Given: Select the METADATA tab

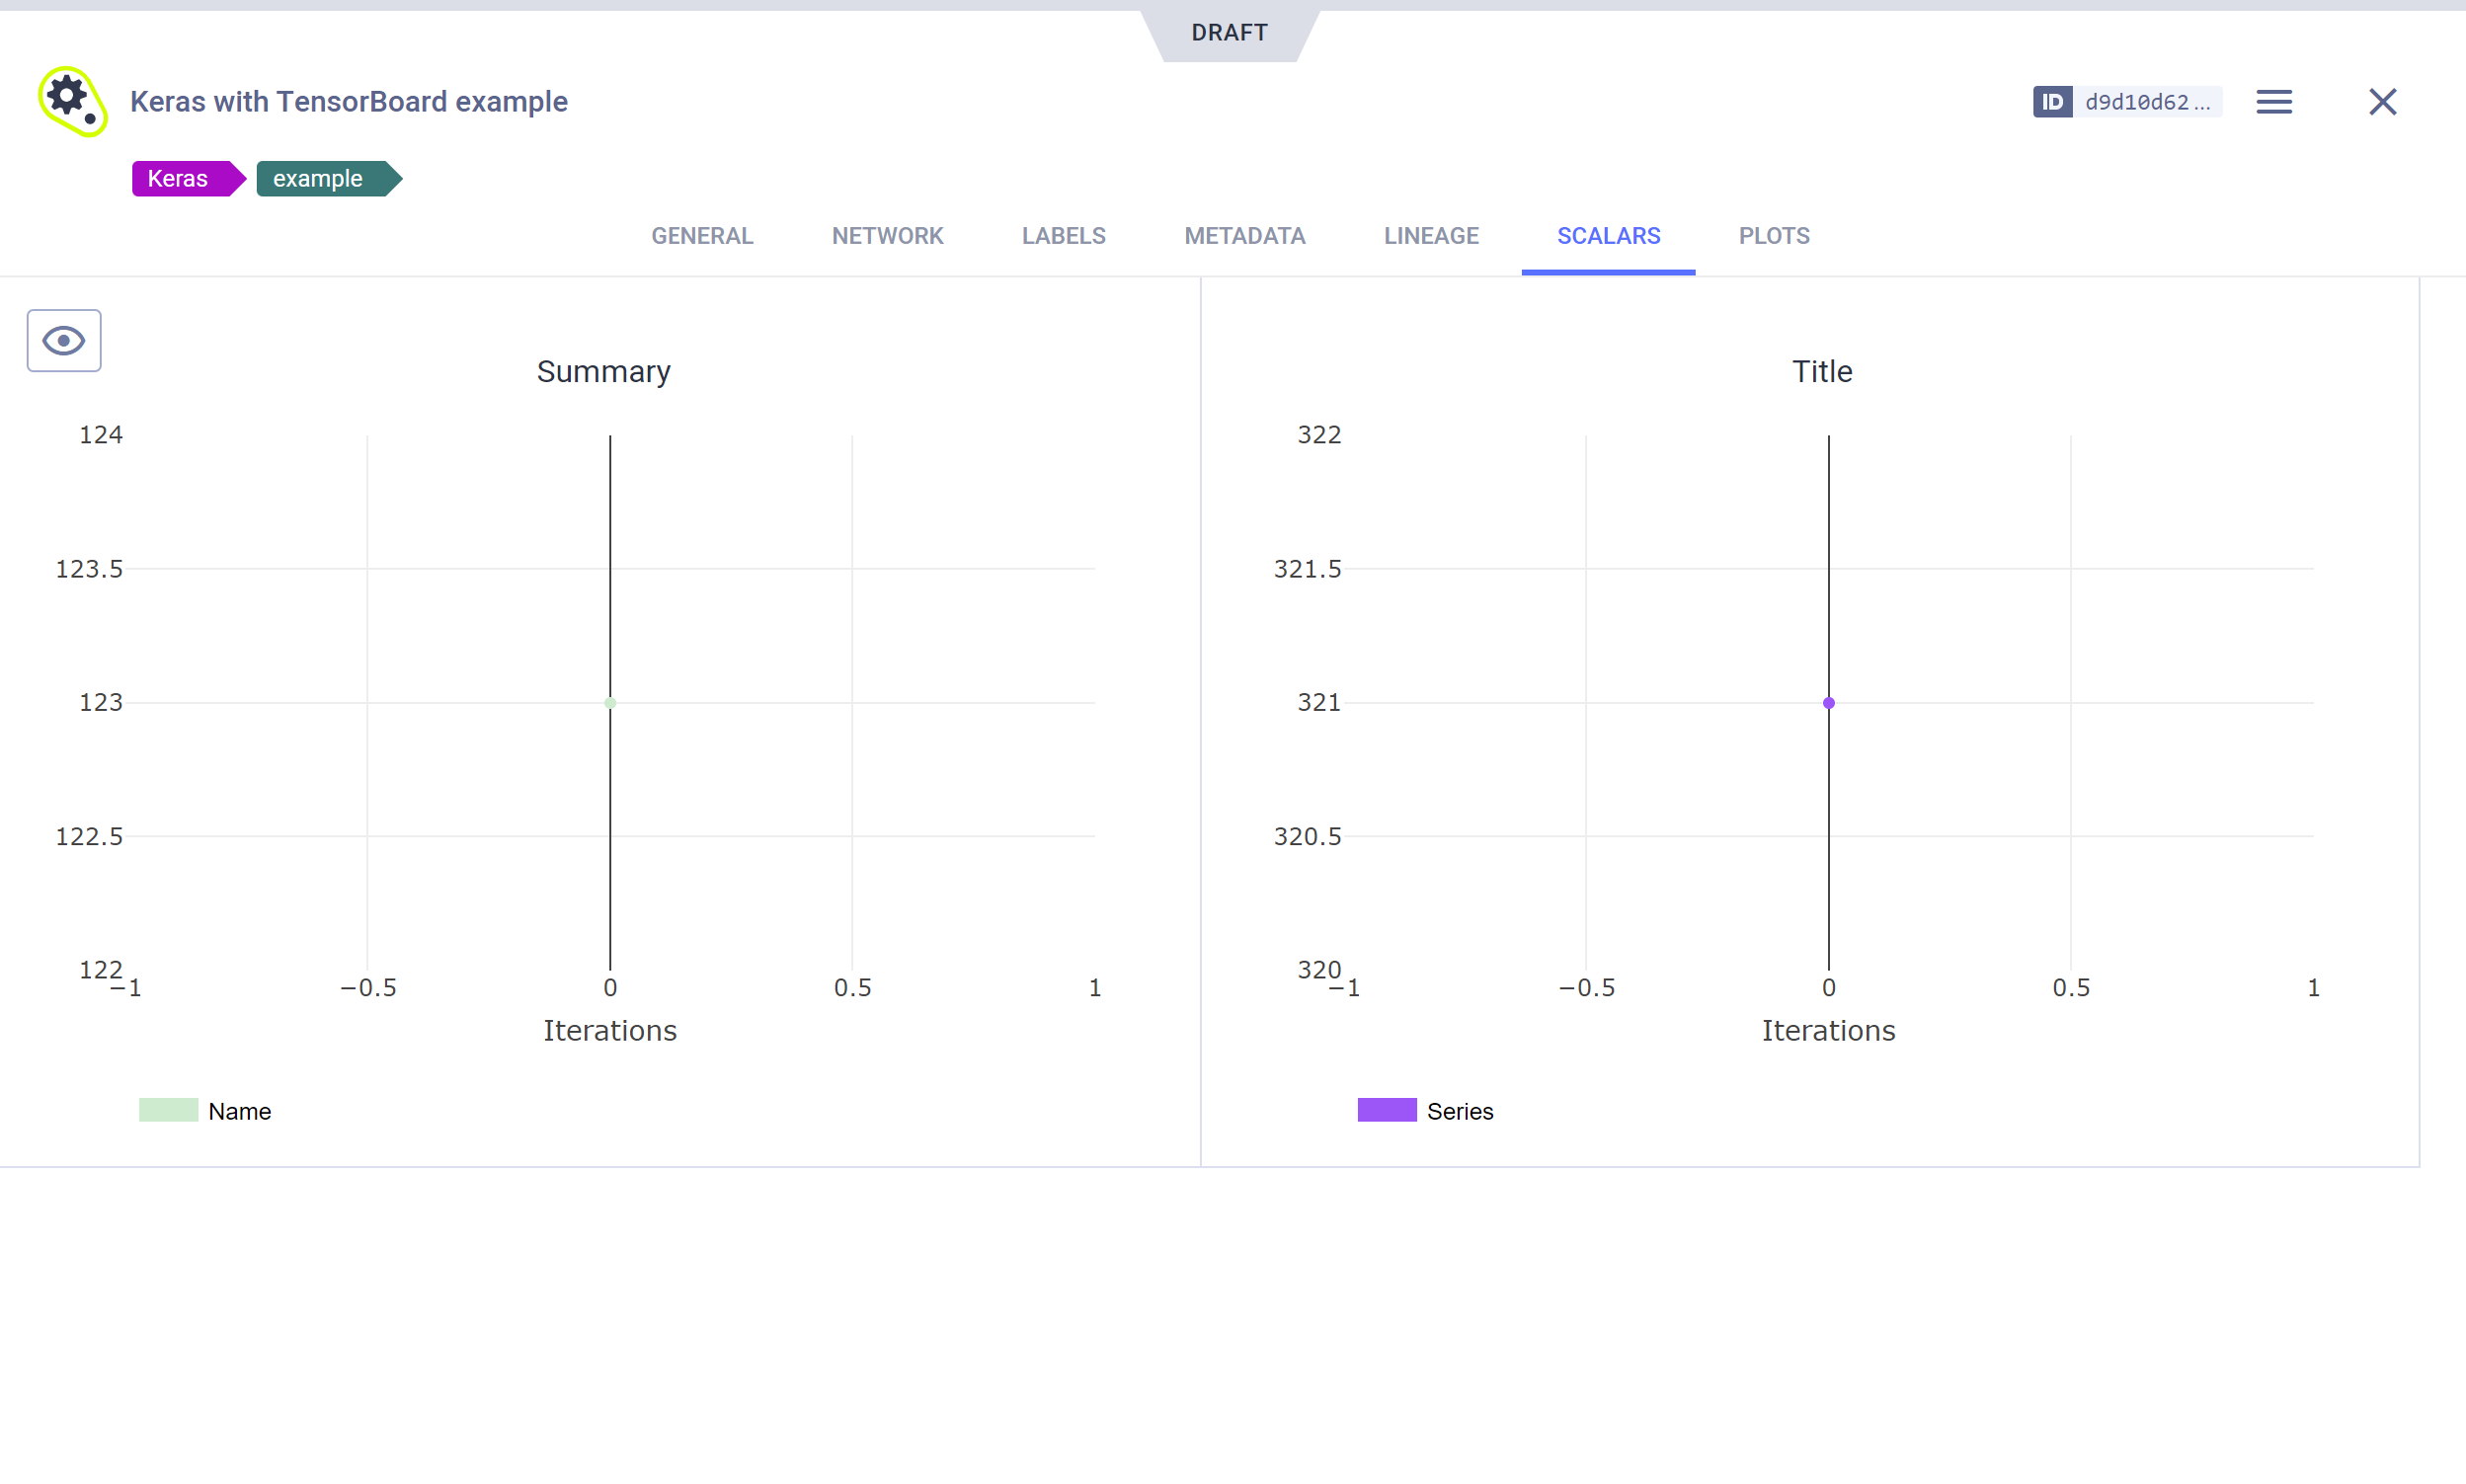Looking at the screenshot, I should [x=1244, y=236].
